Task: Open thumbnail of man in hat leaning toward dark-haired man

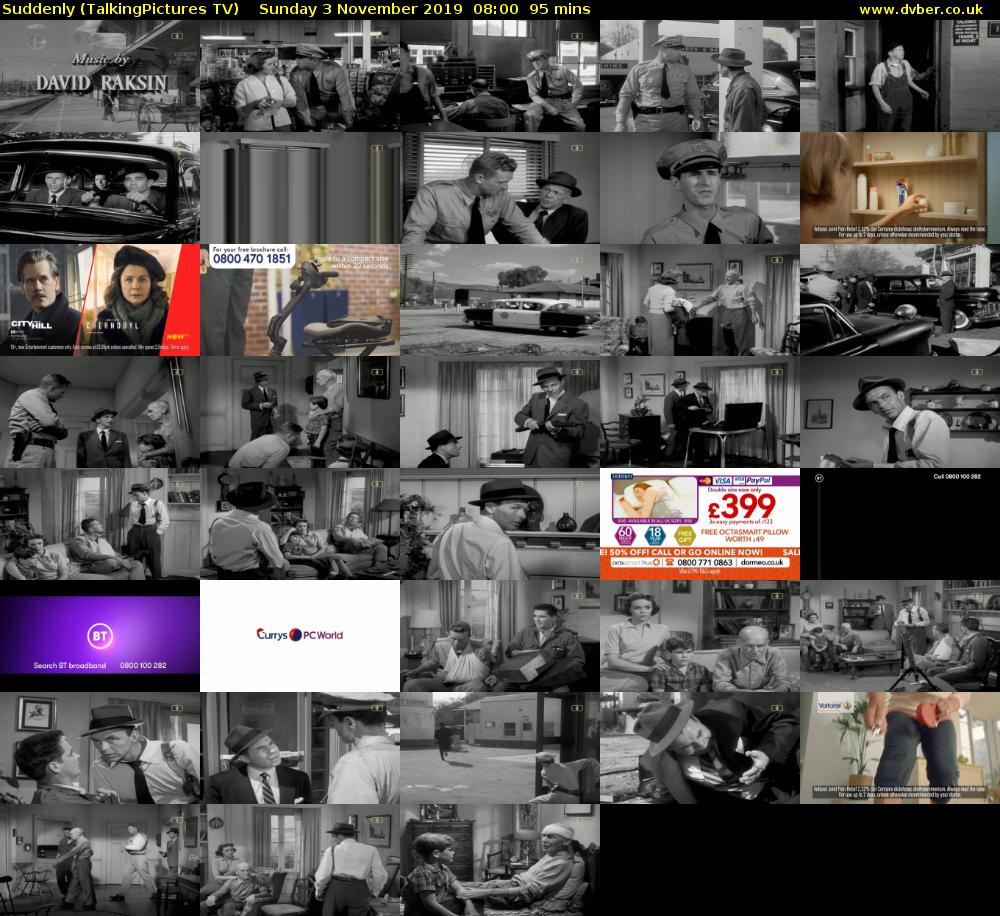Action: [x=100, y=748]
